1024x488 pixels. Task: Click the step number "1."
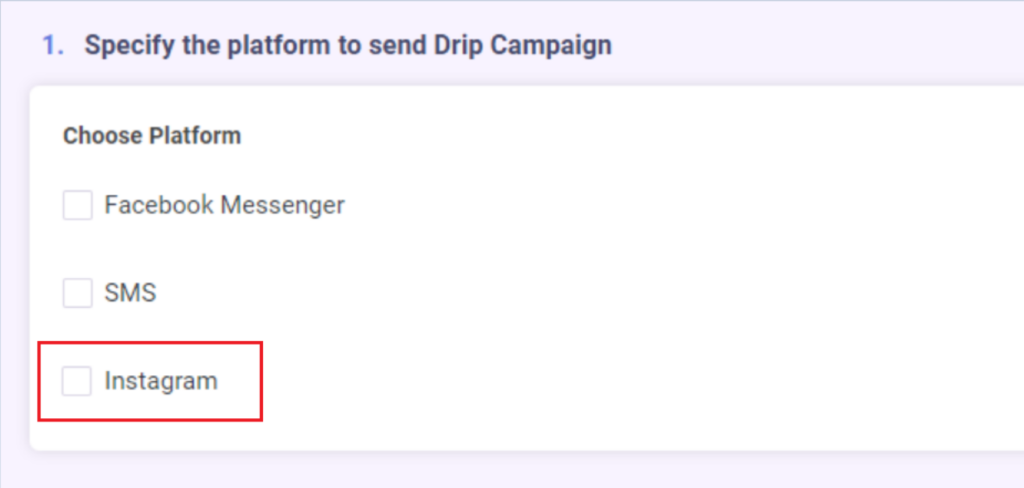pyautogui.click(x=53, y=45)
